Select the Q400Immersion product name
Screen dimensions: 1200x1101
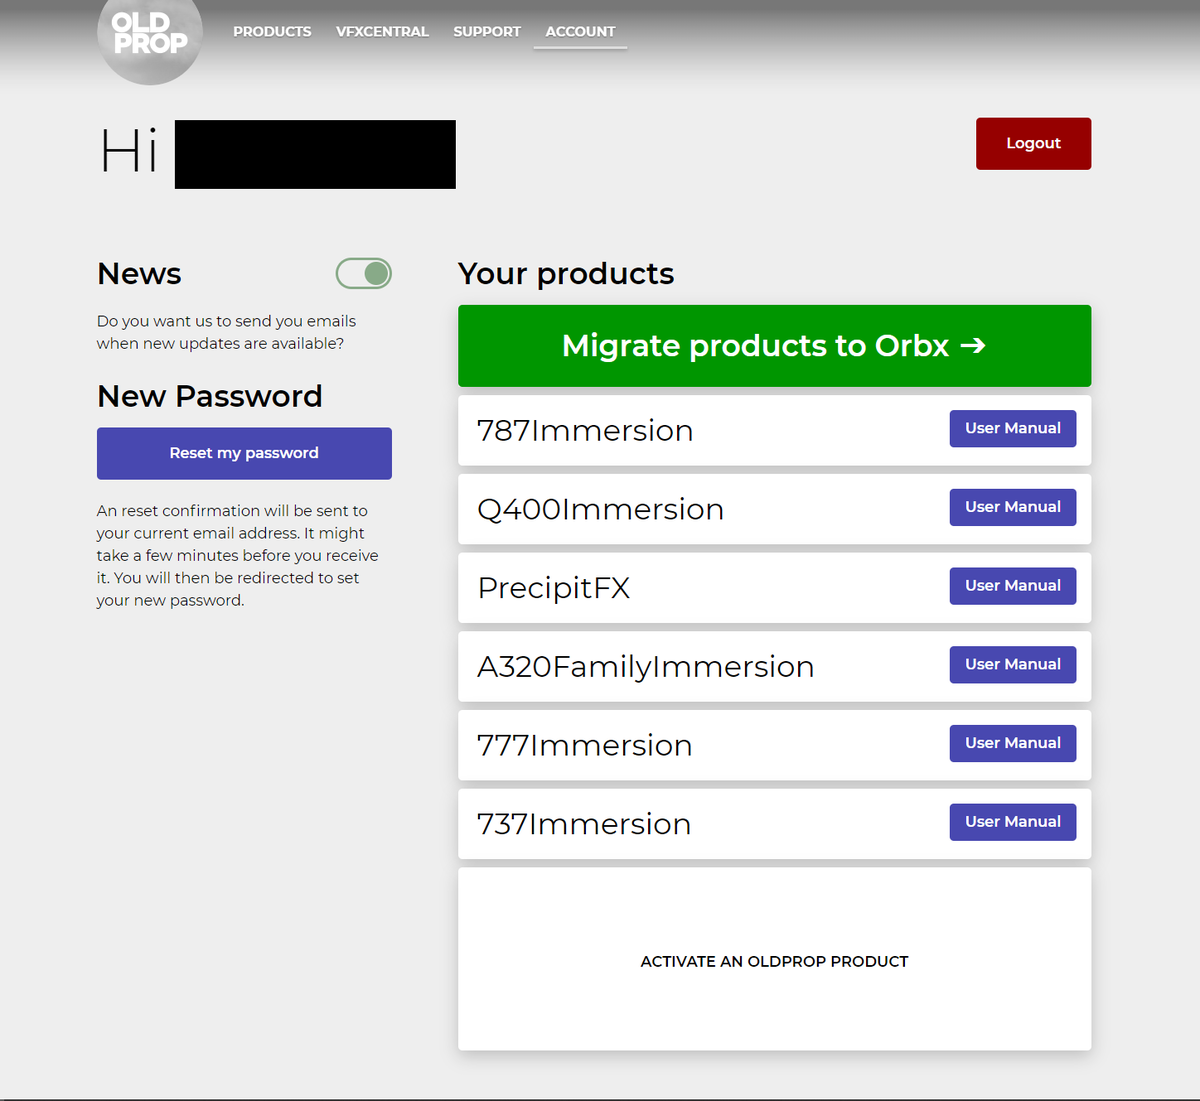click(x=600, y=510)
